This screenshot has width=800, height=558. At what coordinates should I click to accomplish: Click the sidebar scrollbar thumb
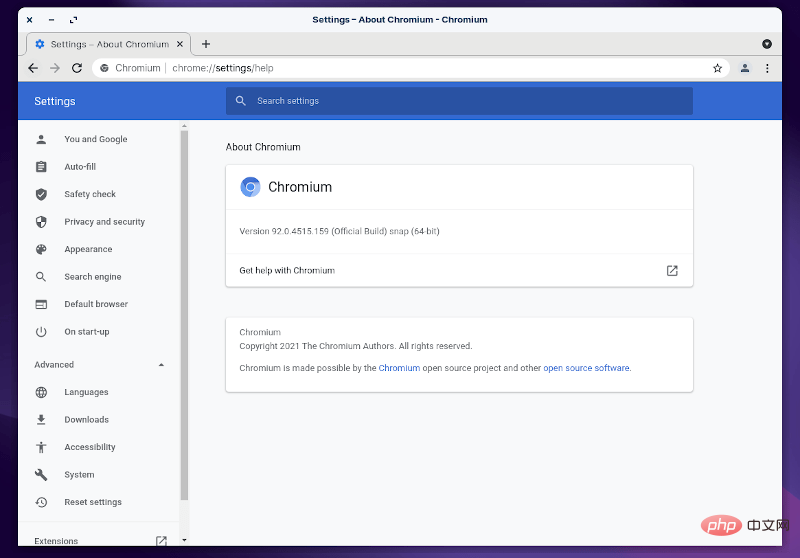[184, 315]
